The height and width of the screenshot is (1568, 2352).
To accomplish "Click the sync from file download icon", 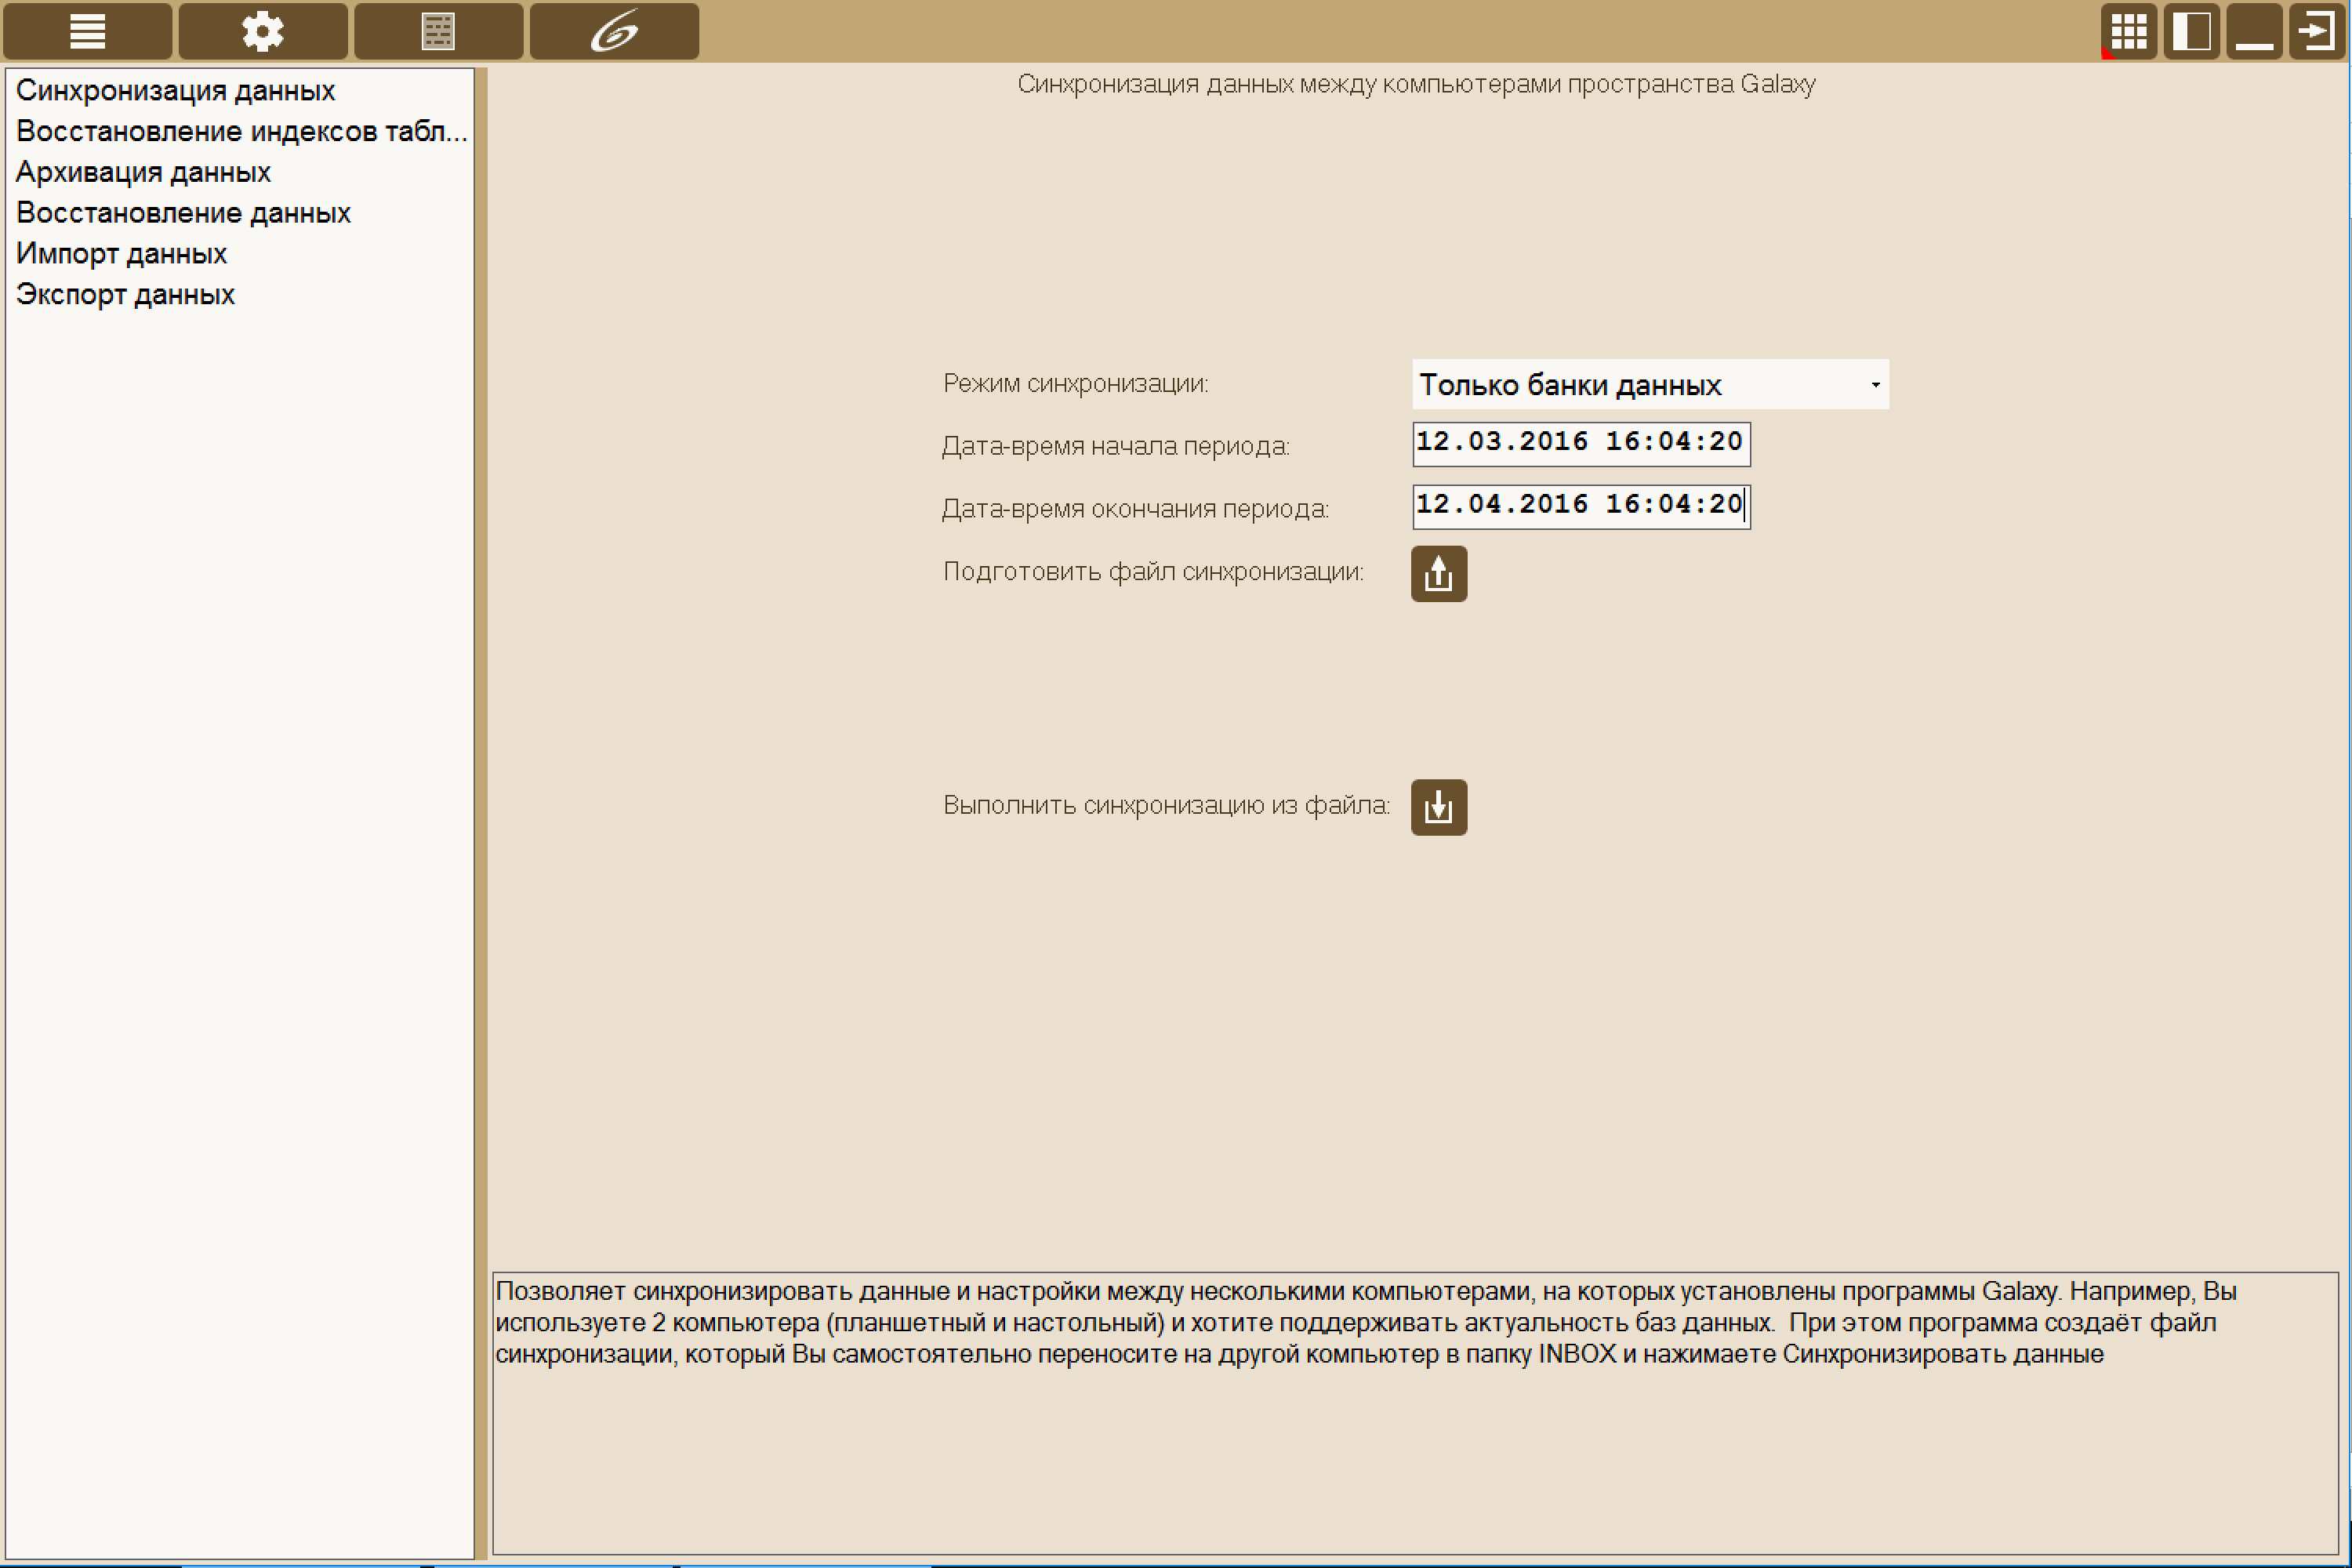I will tap(1439, 807).
